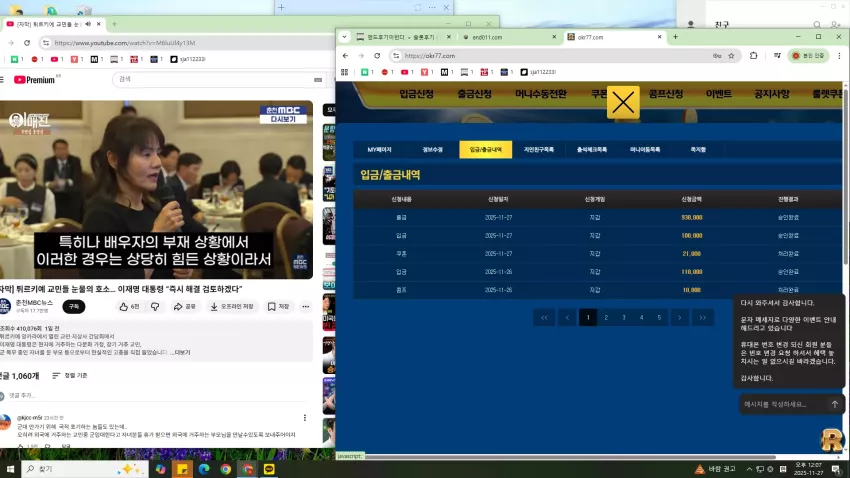Open the apps grid icon in okr77 bookmarks bar

pyautogui.click(x=344, y=72)
